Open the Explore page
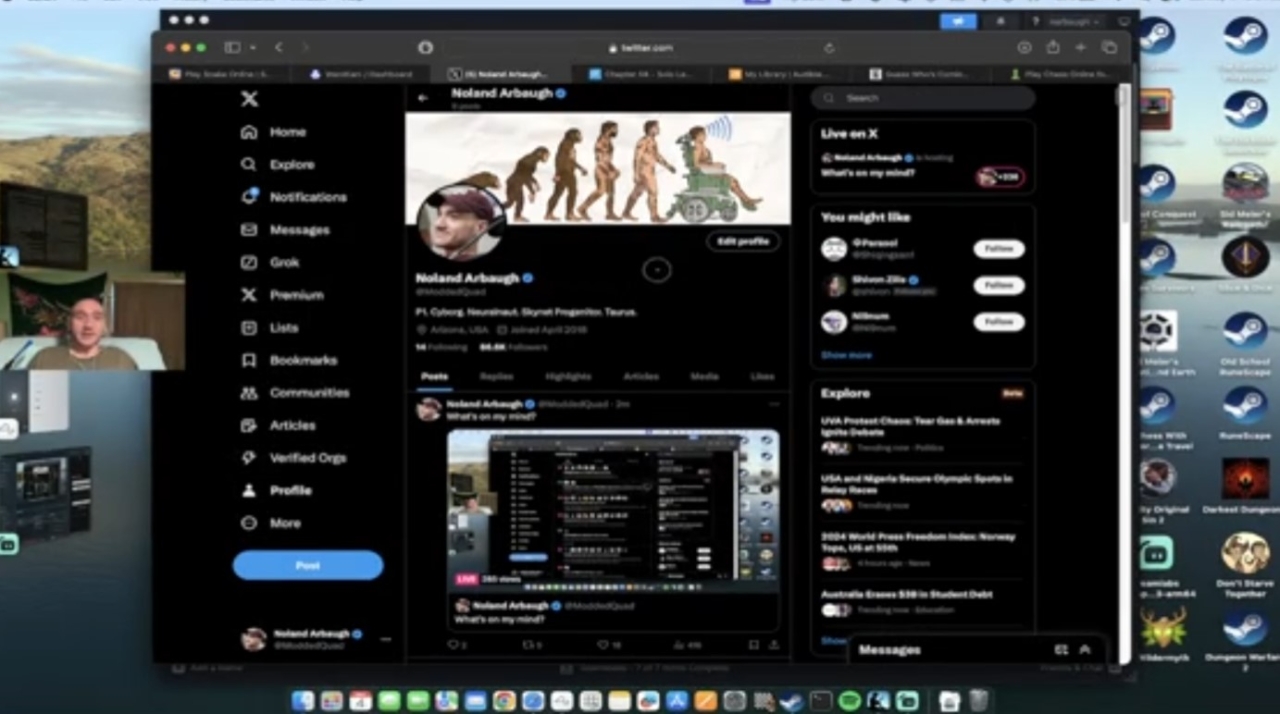 click(x=278, y=165)
